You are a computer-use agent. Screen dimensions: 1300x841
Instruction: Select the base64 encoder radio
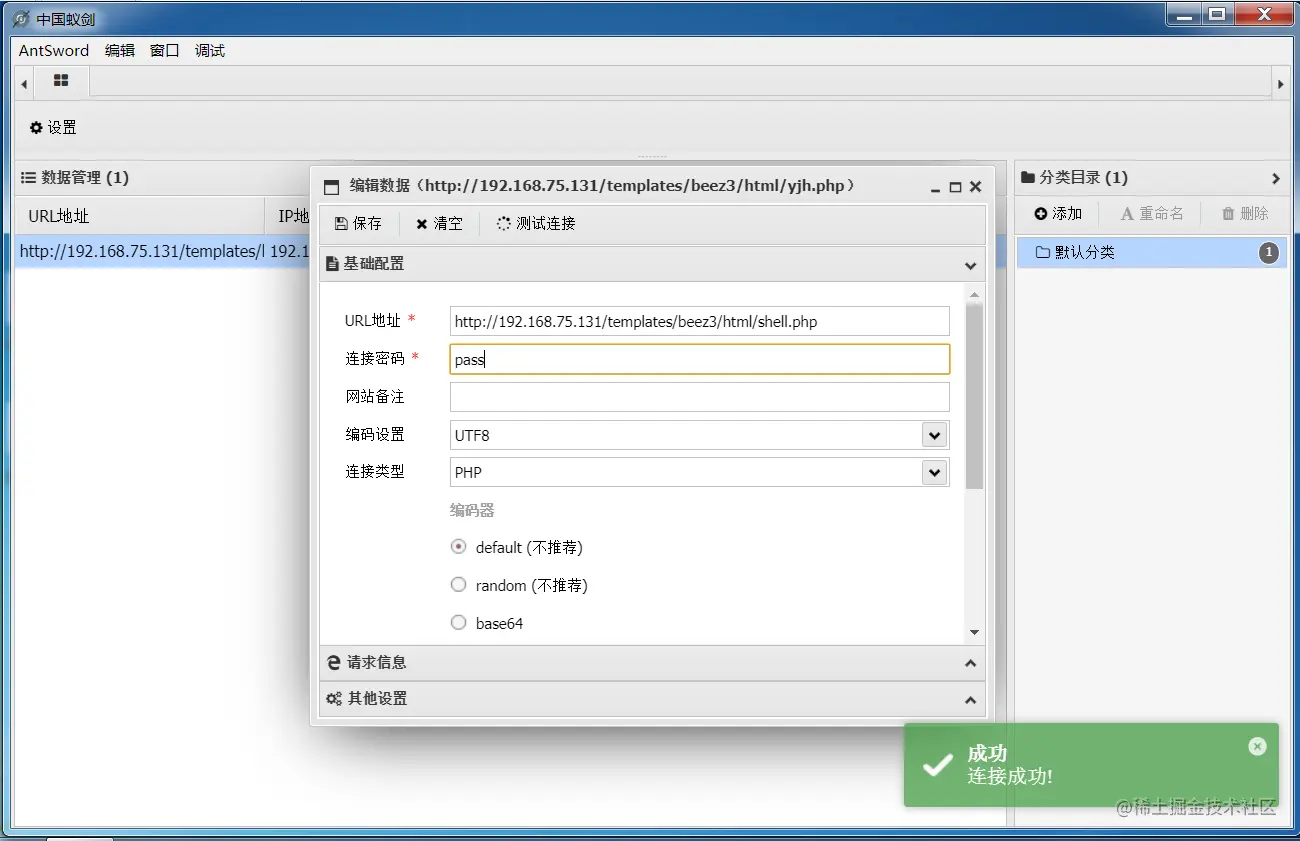[459, 623]
